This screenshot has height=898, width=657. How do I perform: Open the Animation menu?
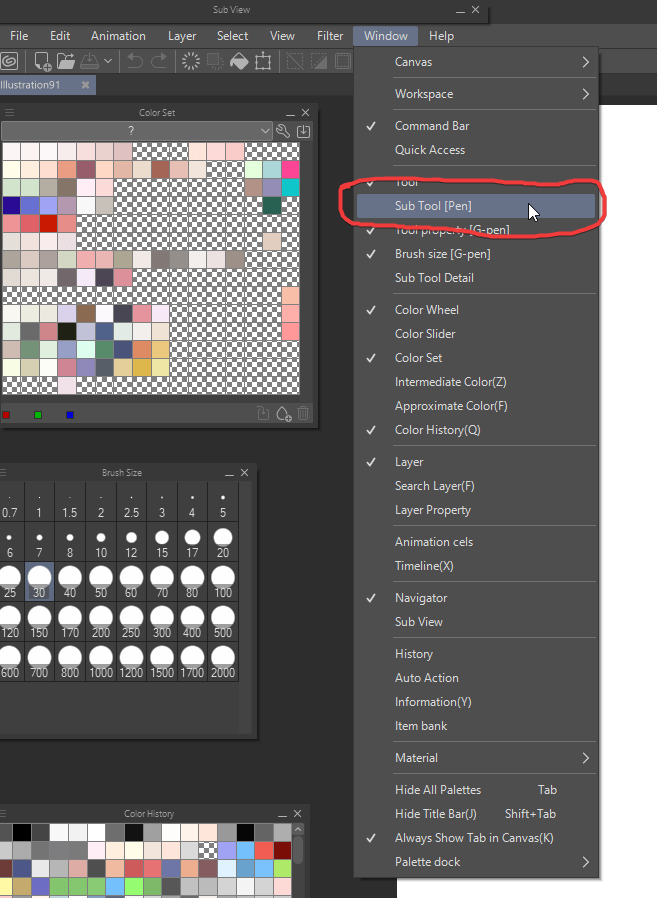(x=118, y=36)
